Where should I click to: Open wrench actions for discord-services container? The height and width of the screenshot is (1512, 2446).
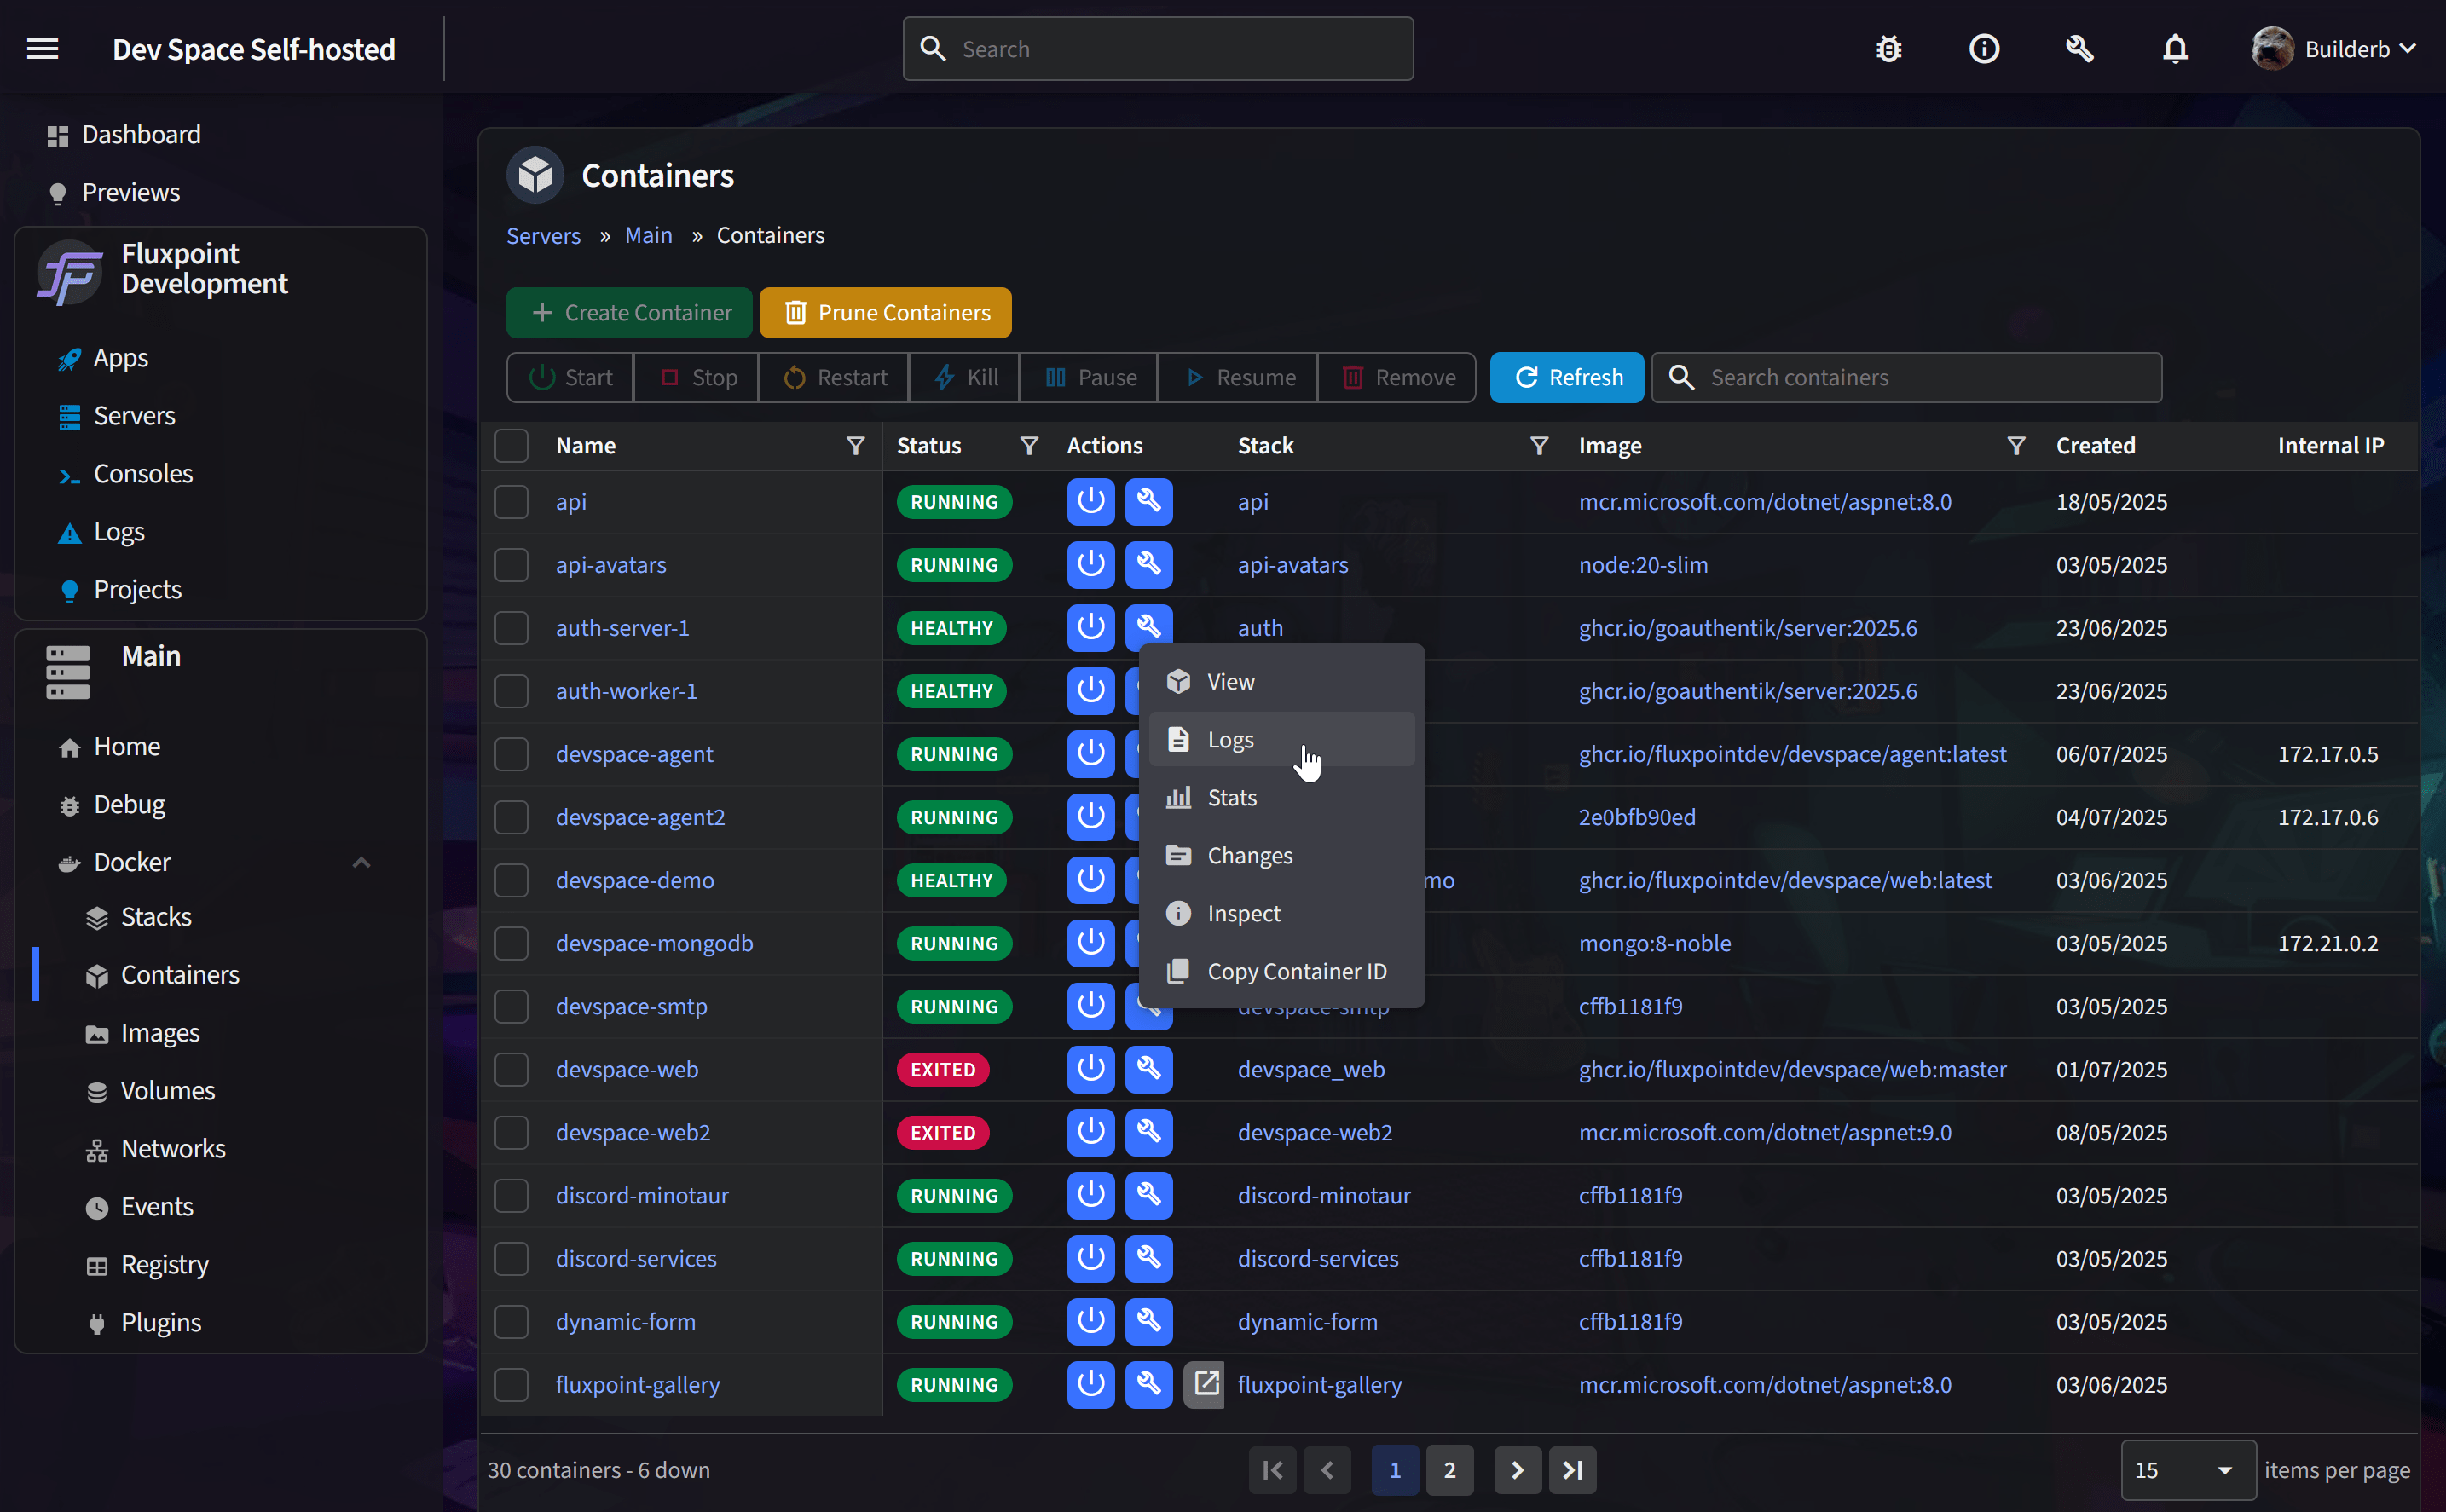(x=1148, y=1258)
